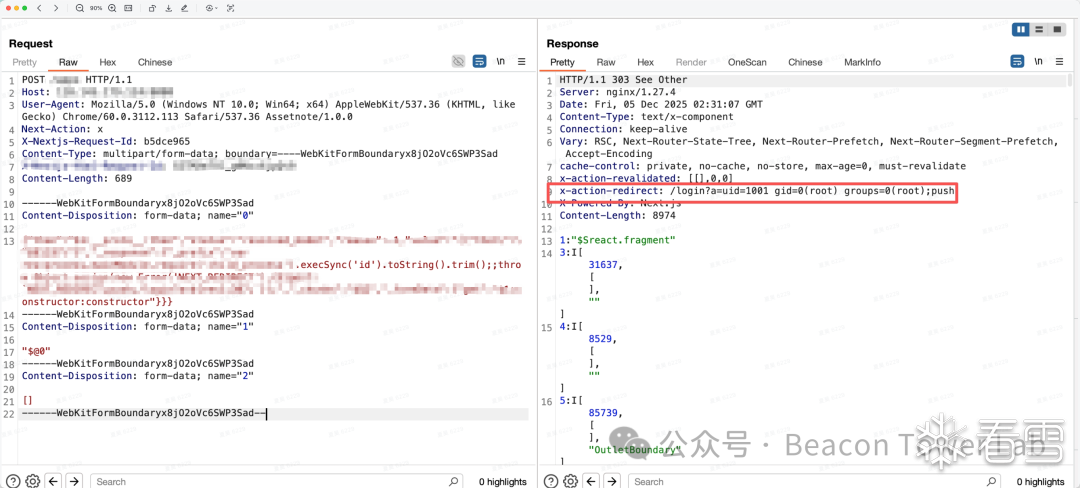1080x488 pixels.
Task: Click the rotate icon in the viewer toolbar
Action: click(152, 8)
